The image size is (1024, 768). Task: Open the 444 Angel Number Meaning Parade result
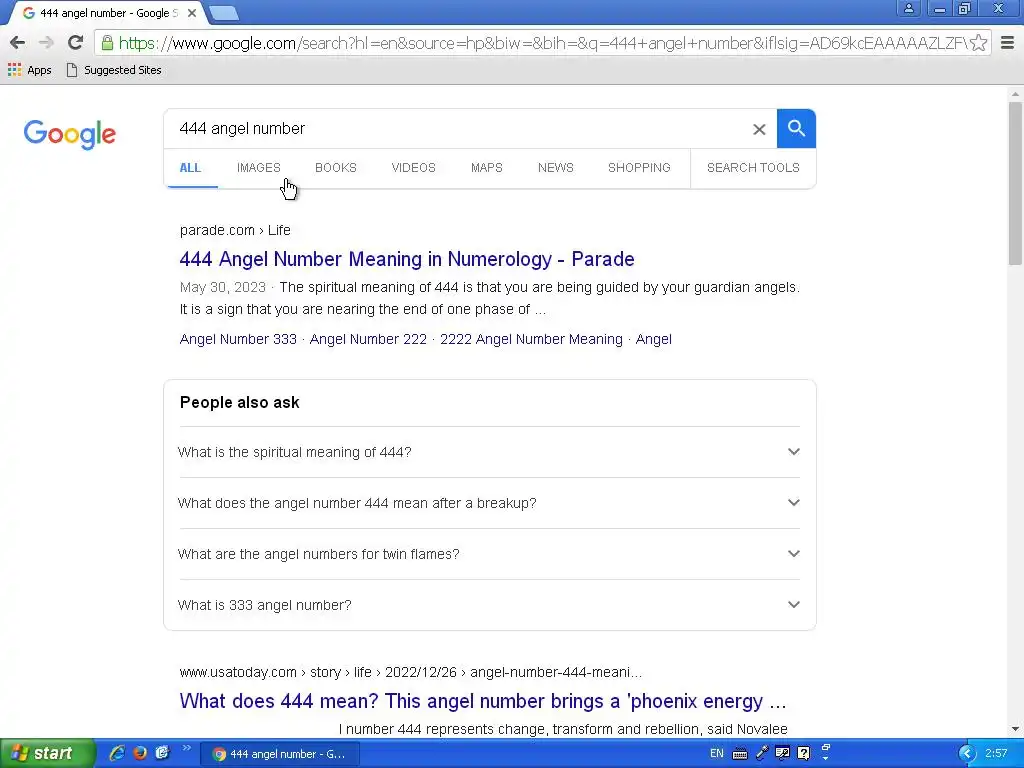point(407,259)
